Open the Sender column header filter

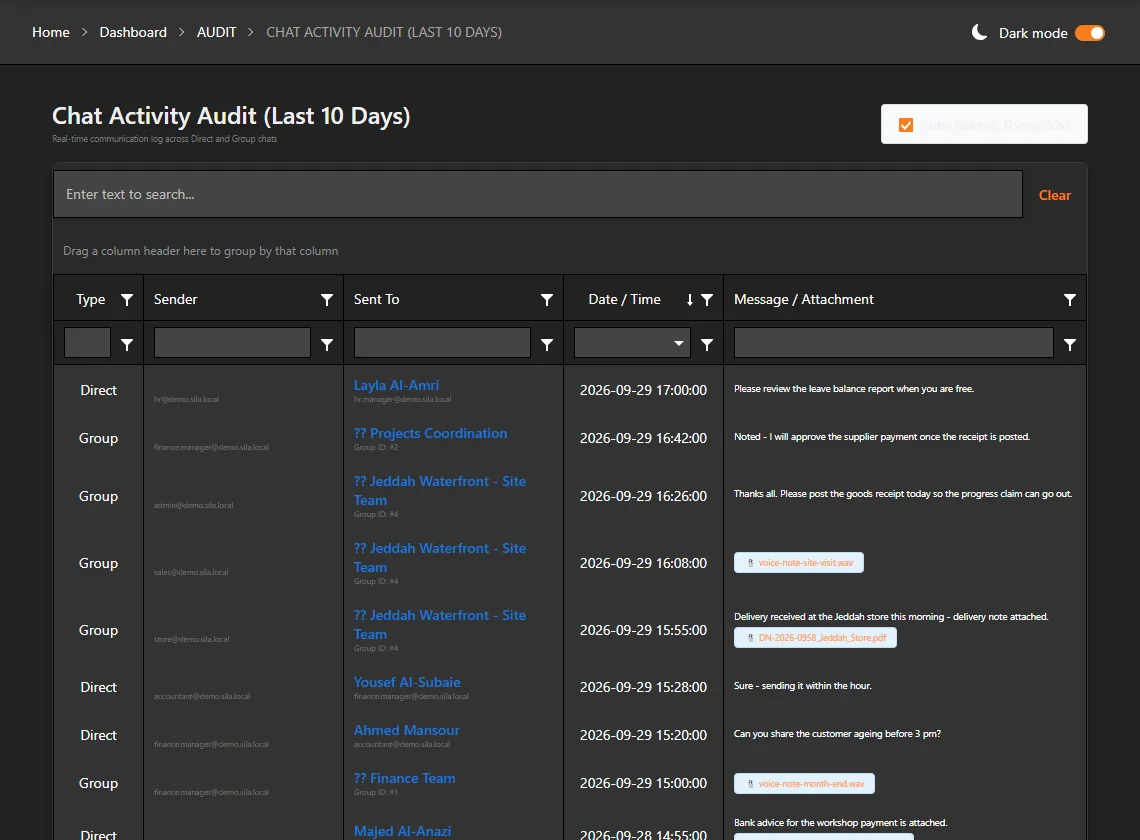(327, 300)
